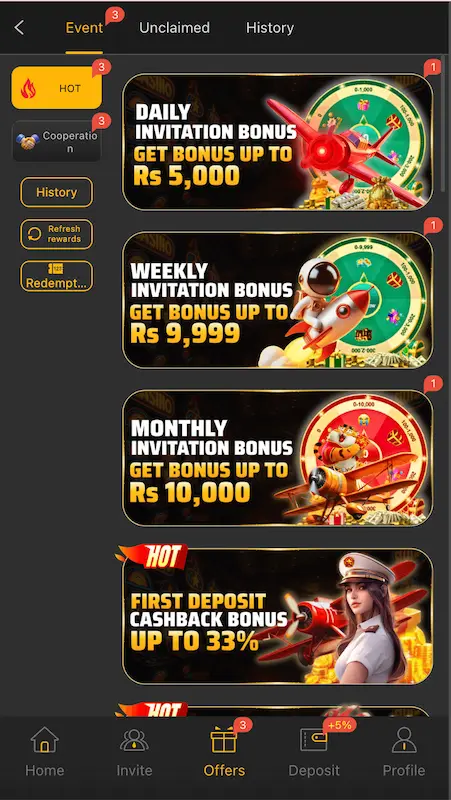This screenshot has height=800, width=451.
Task: Click the handshake Cooperation icon
Action: click(x=28, y=141)
